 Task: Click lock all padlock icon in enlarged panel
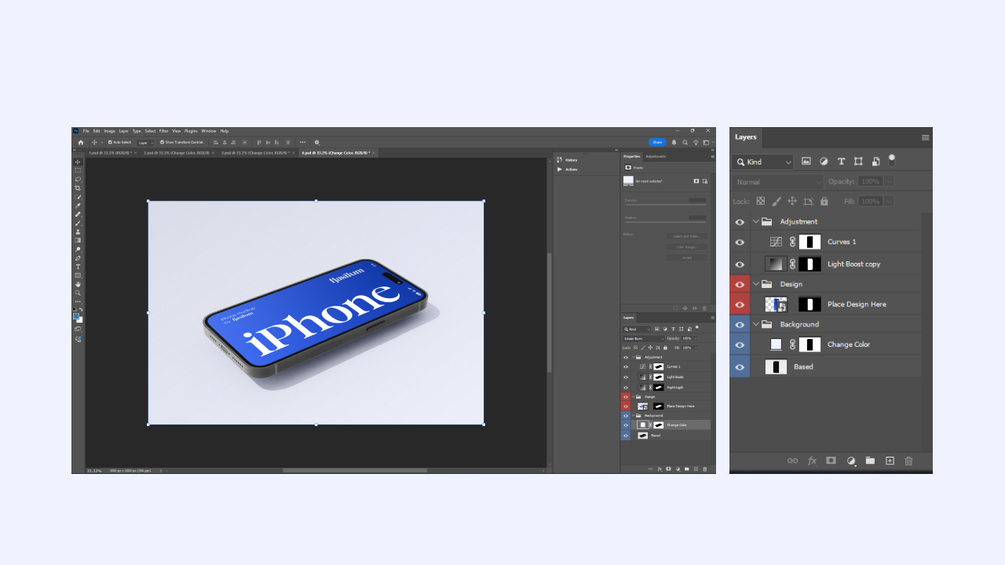tap(824, 201)
